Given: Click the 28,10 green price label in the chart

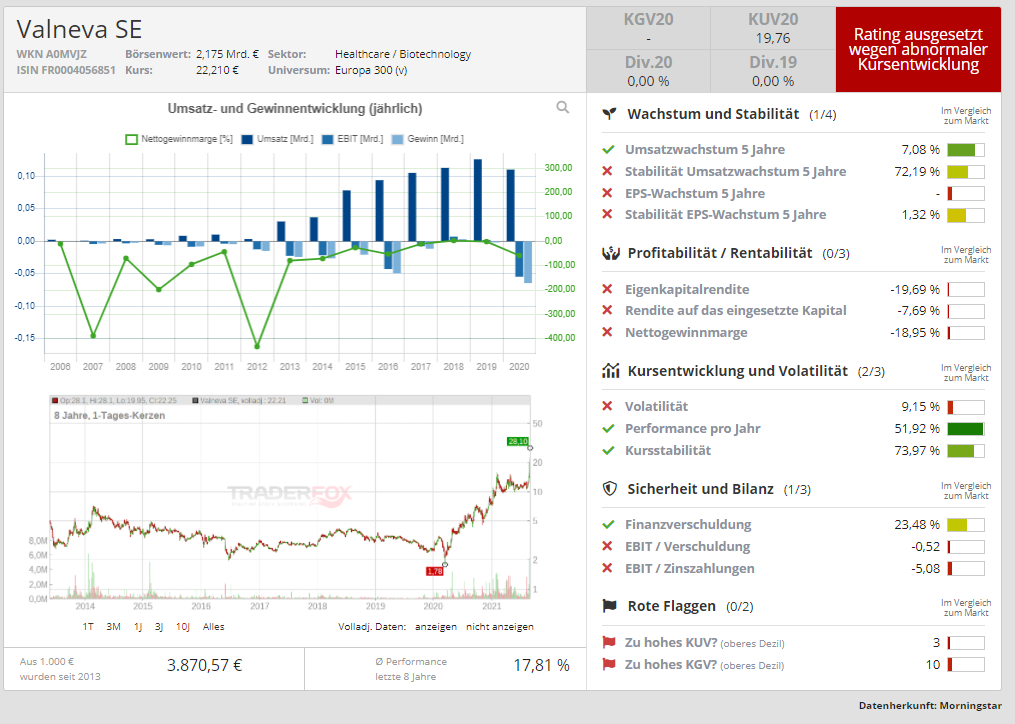Looking at the screenshot, I should click(x=517, y=441).
